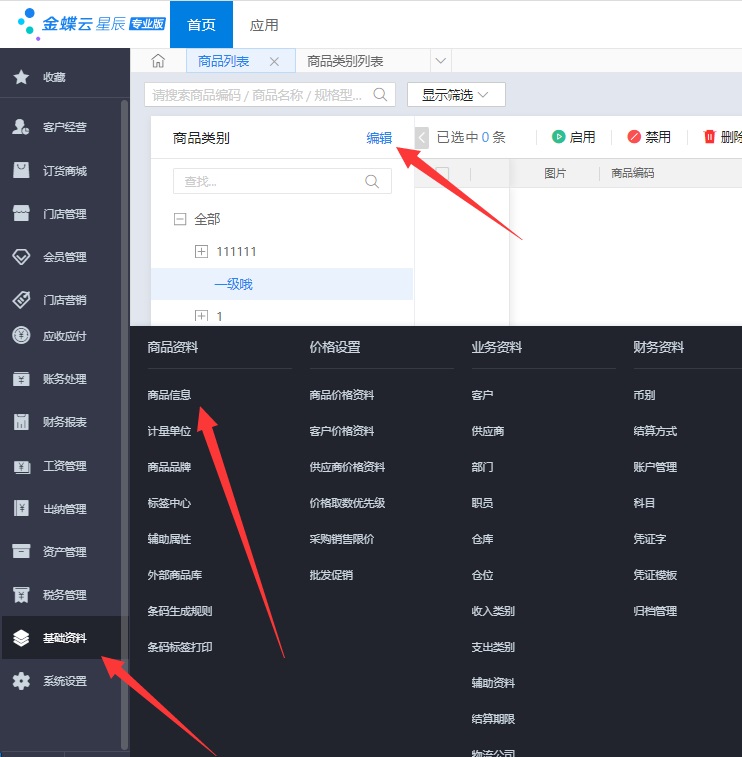The width and height of the screenshot is (742, 757).
Task: Collapse the 全部 category tree node
Action: (180, 219)
